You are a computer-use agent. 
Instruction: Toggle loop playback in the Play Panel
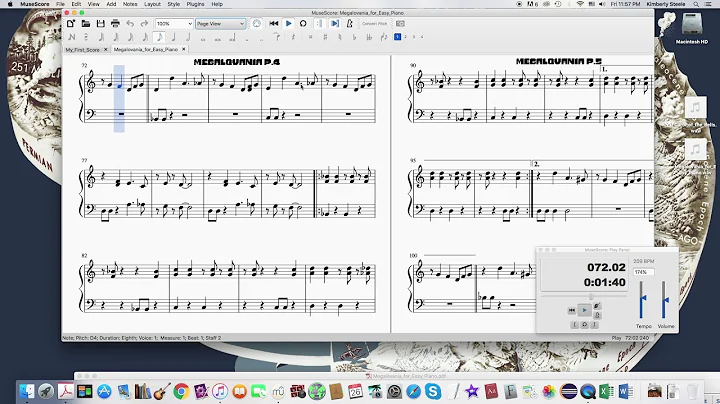(585, 325)
